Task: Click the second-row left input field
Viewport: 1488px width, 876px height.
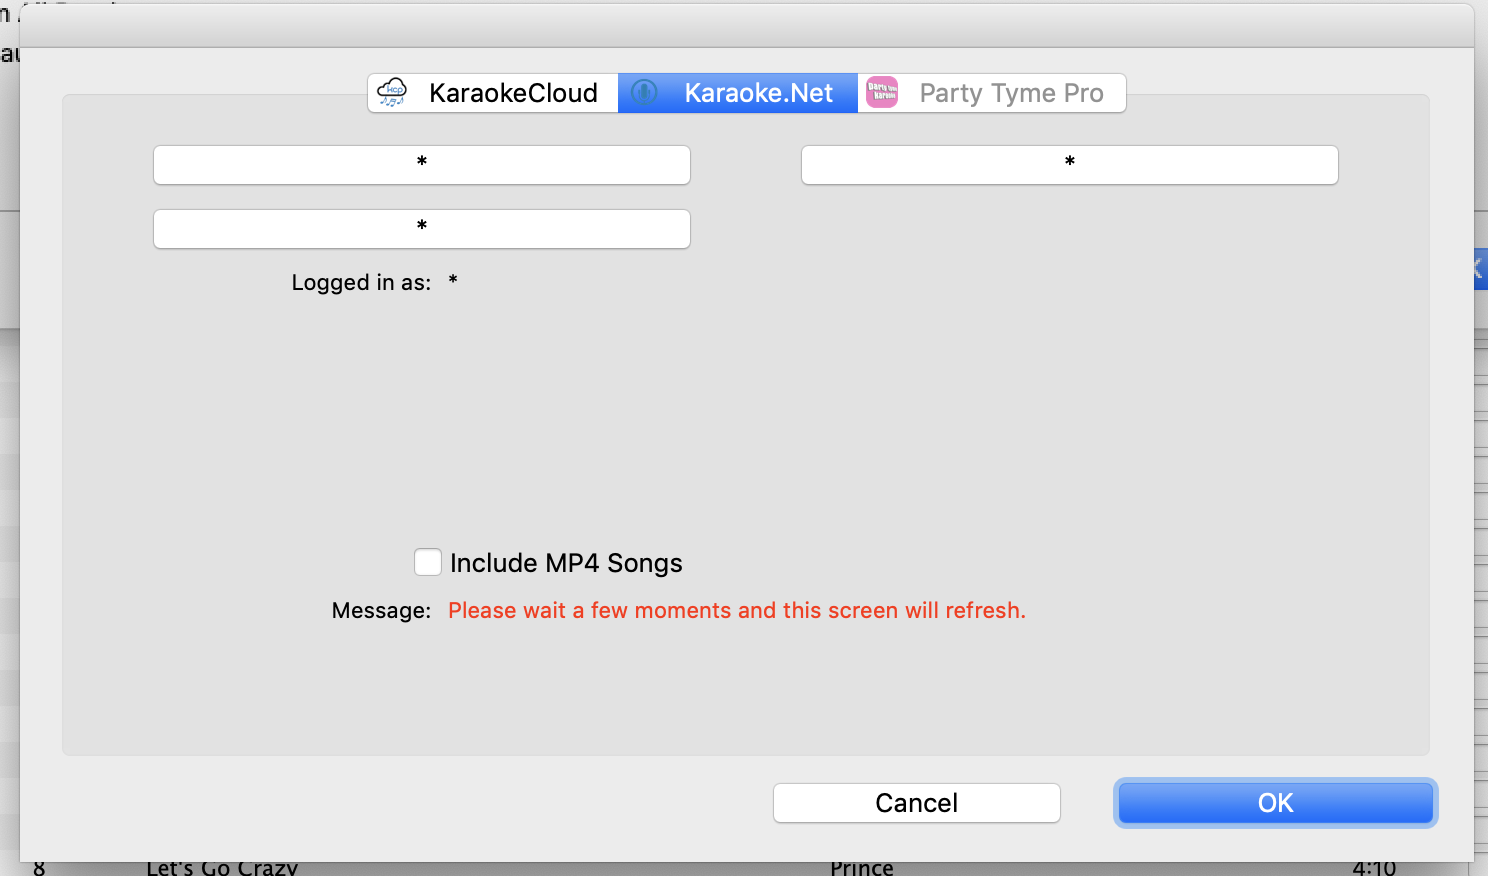Action: coord(421,229)
